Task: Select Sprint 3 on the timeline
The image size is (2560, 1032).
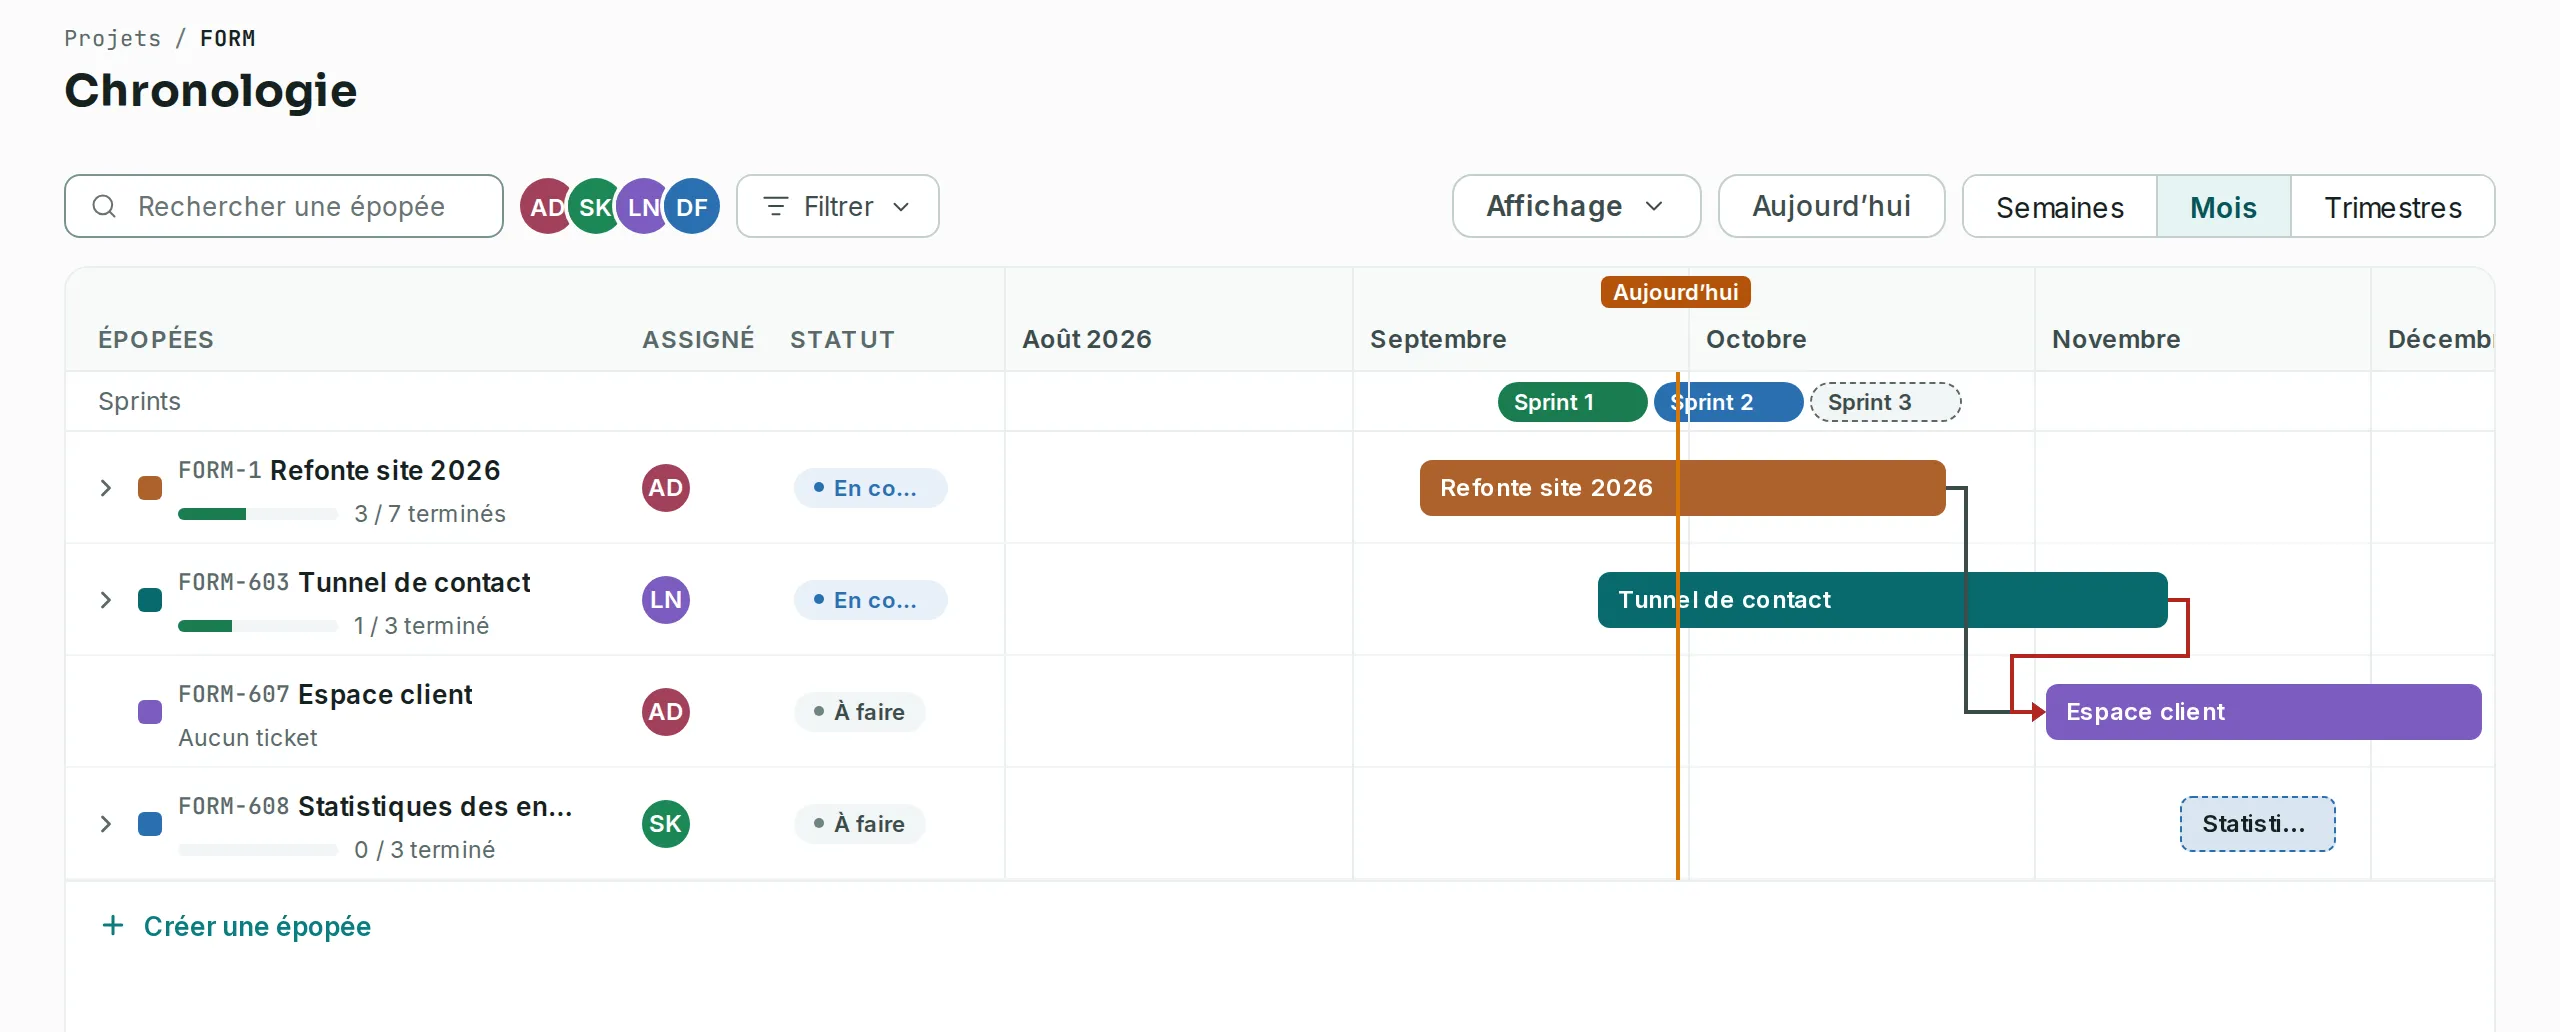Action: click(1886, 402)
